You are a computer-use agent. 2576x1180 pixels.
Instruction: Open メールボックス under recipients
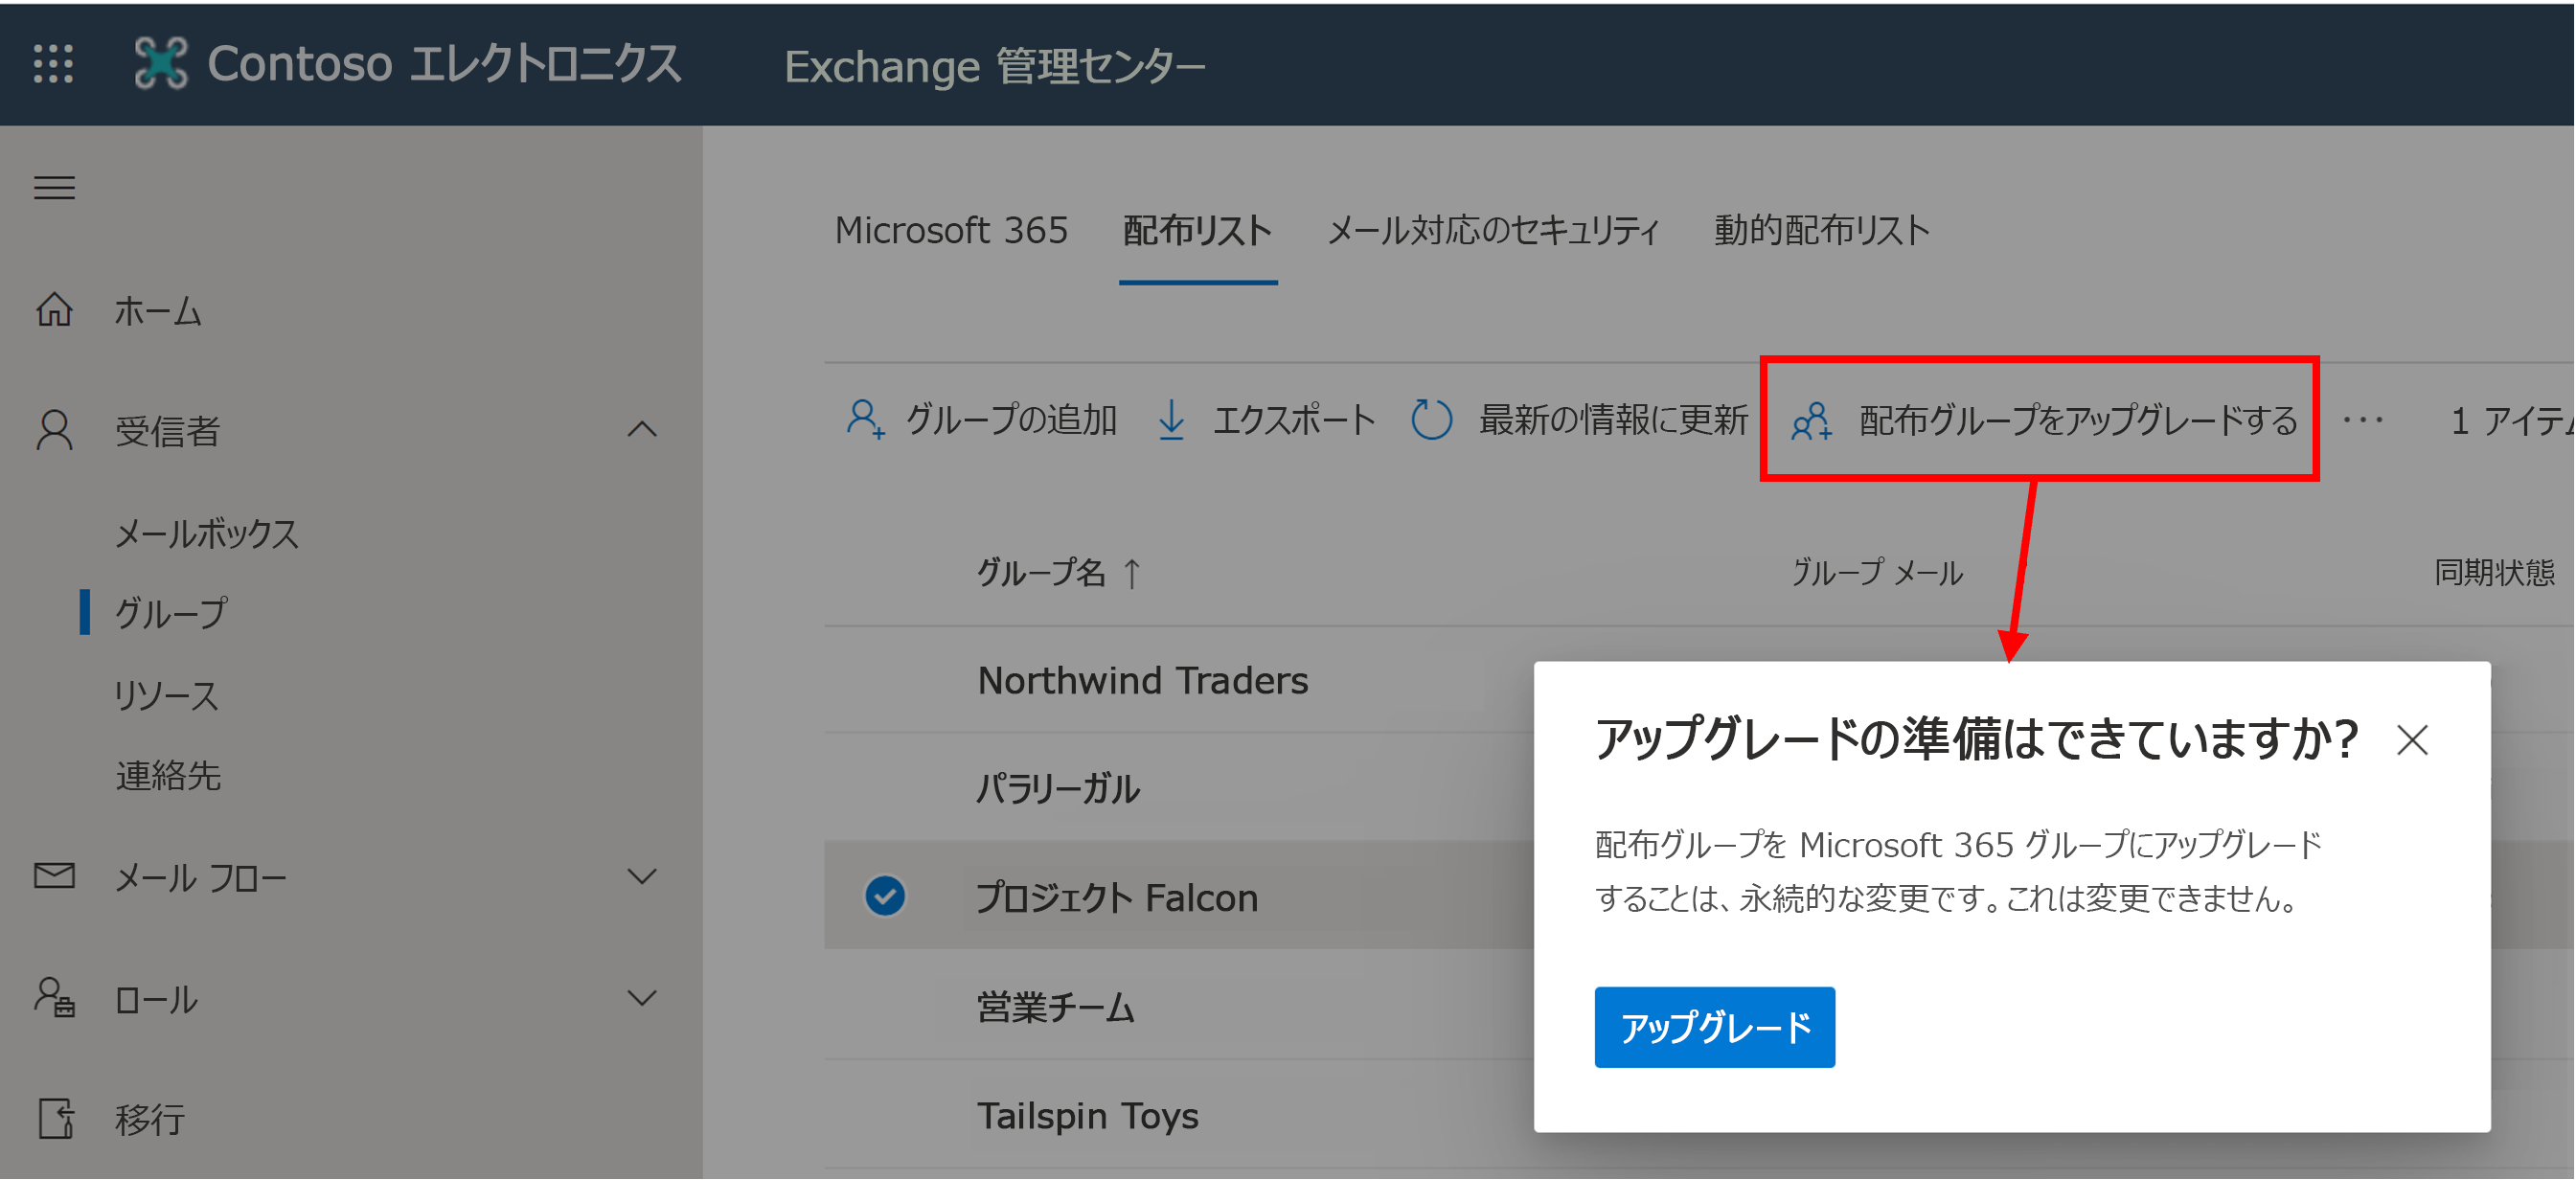[x=206, y=534]
